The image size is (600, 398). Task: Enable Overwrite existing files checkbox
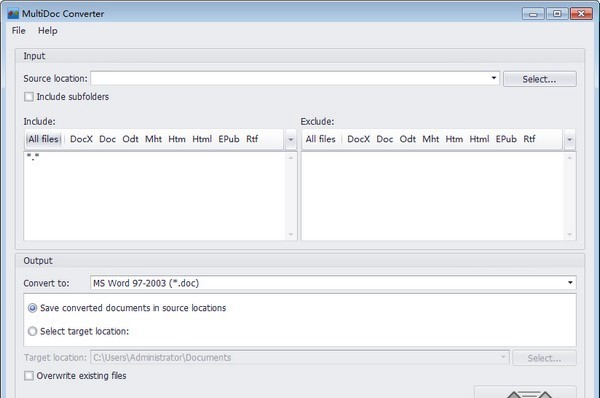29,376
